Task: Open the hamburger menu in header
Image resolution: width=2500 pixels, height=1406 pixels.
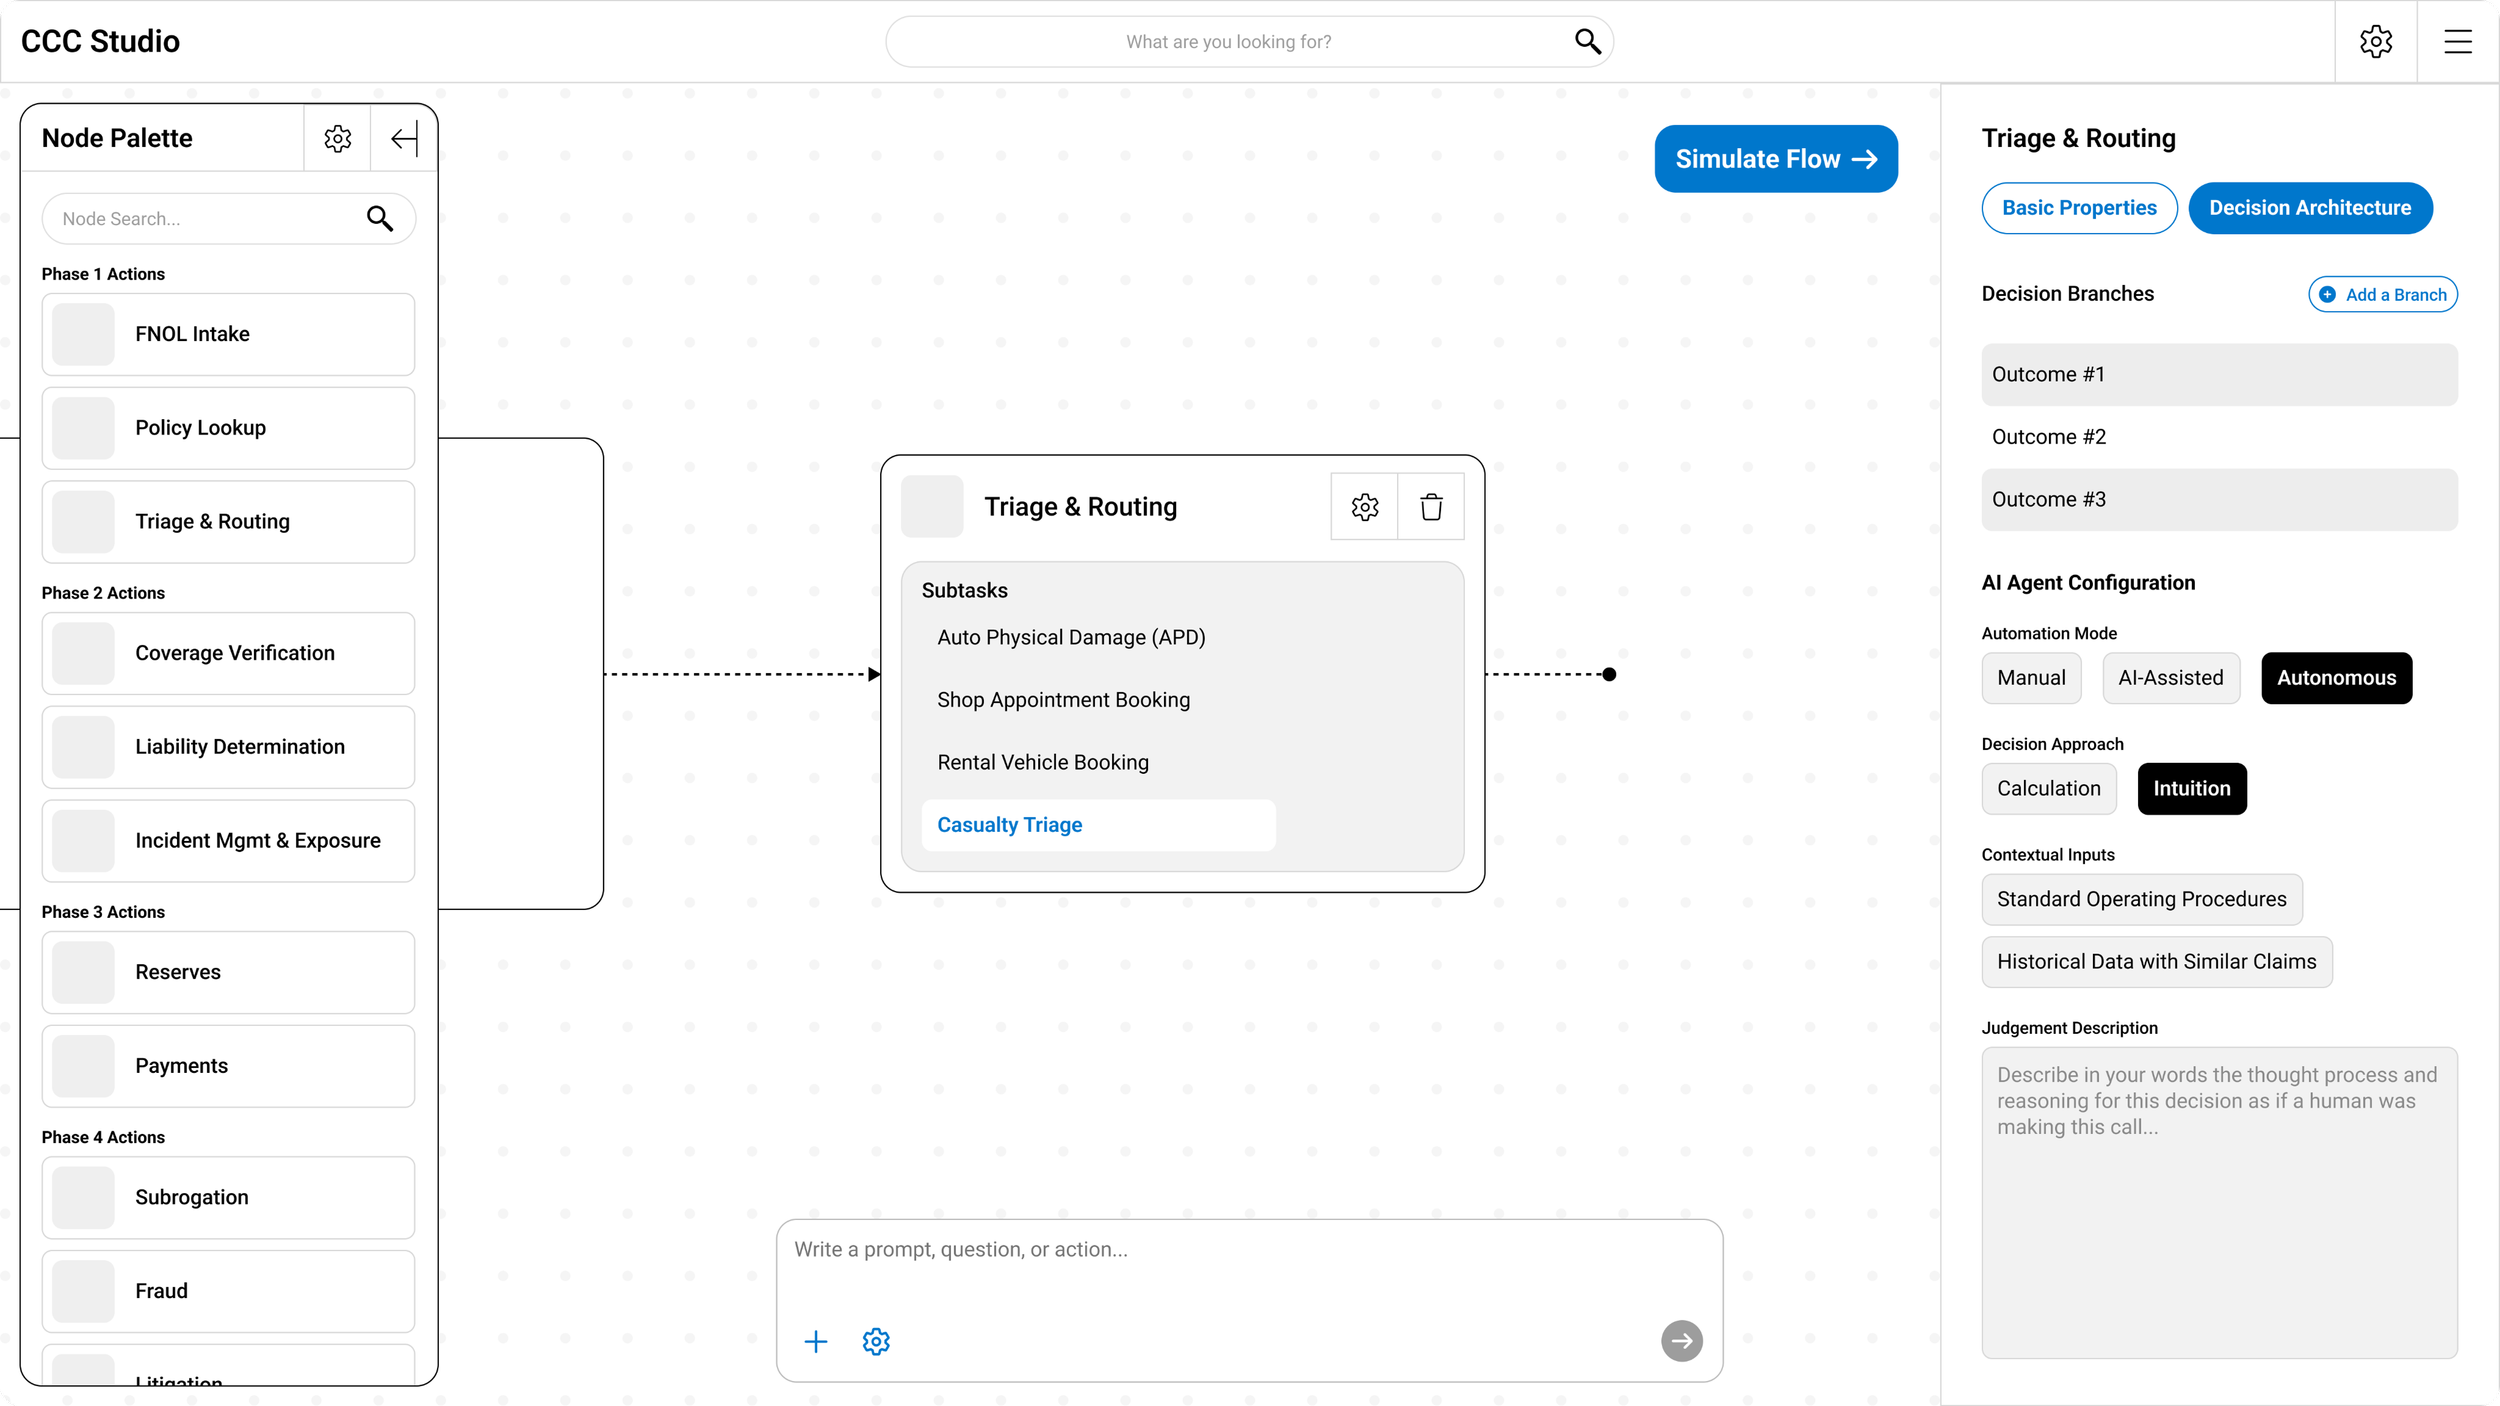Action: click(x=2457, y=41)
